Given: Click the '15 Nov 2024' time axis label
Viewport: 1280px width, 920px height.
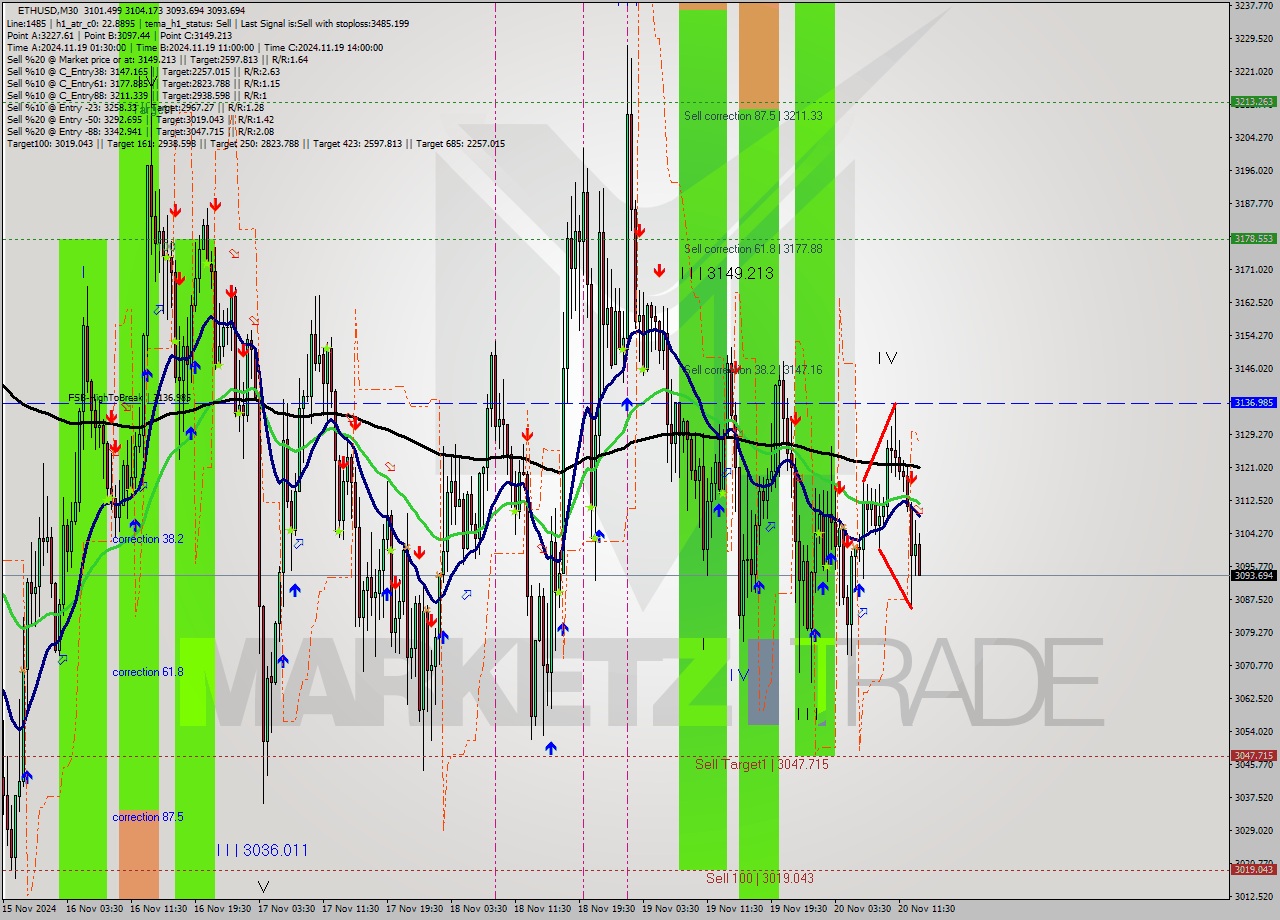Looking at the screenshot, I should click(x=29, y=909).
